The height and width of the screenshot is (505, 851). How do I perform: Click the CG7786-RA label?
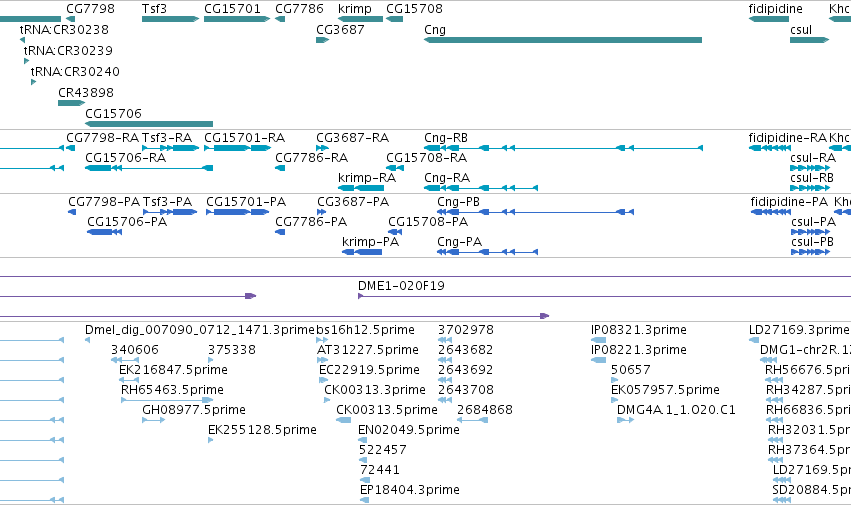tap(312, 157)
